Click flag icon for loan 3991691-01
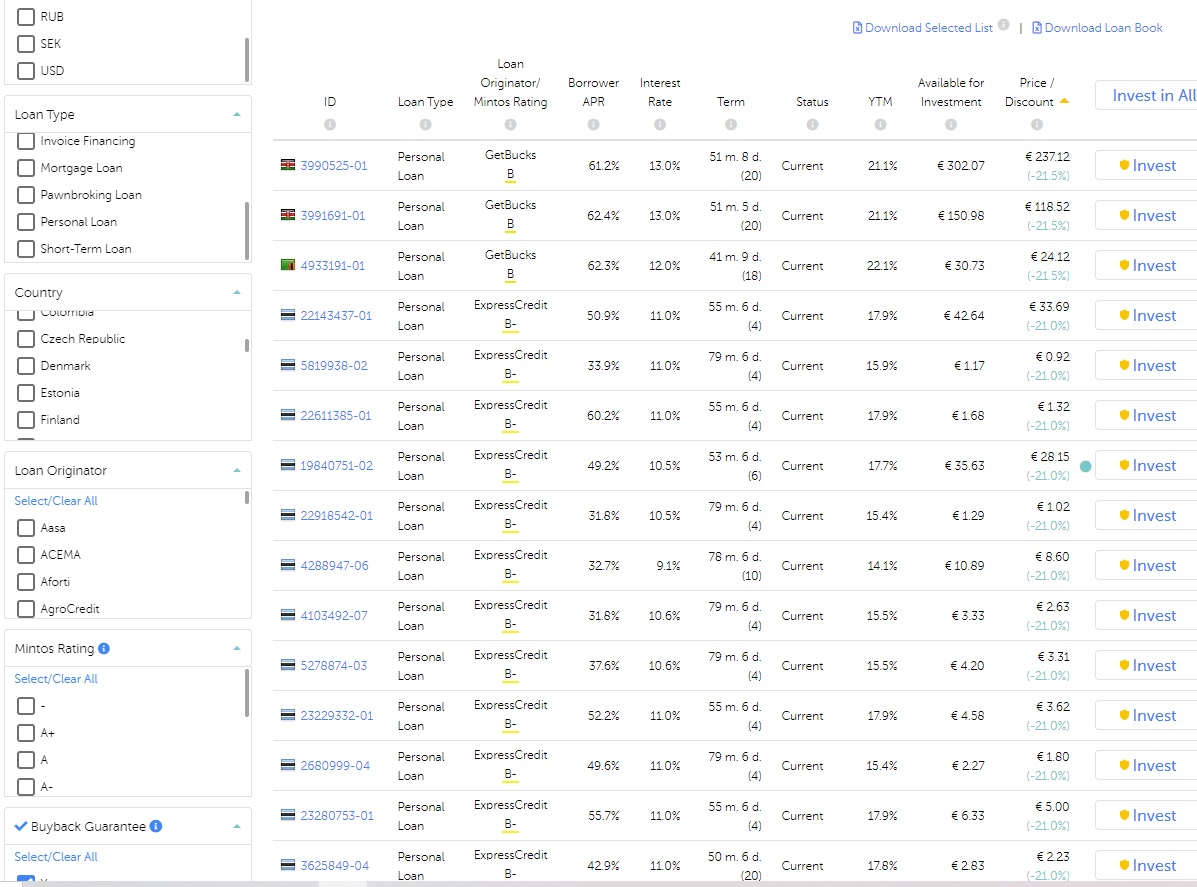Image resolution: width=1197 pixels, height=887 pixels. pyautogui.click(x=288, y=215)
